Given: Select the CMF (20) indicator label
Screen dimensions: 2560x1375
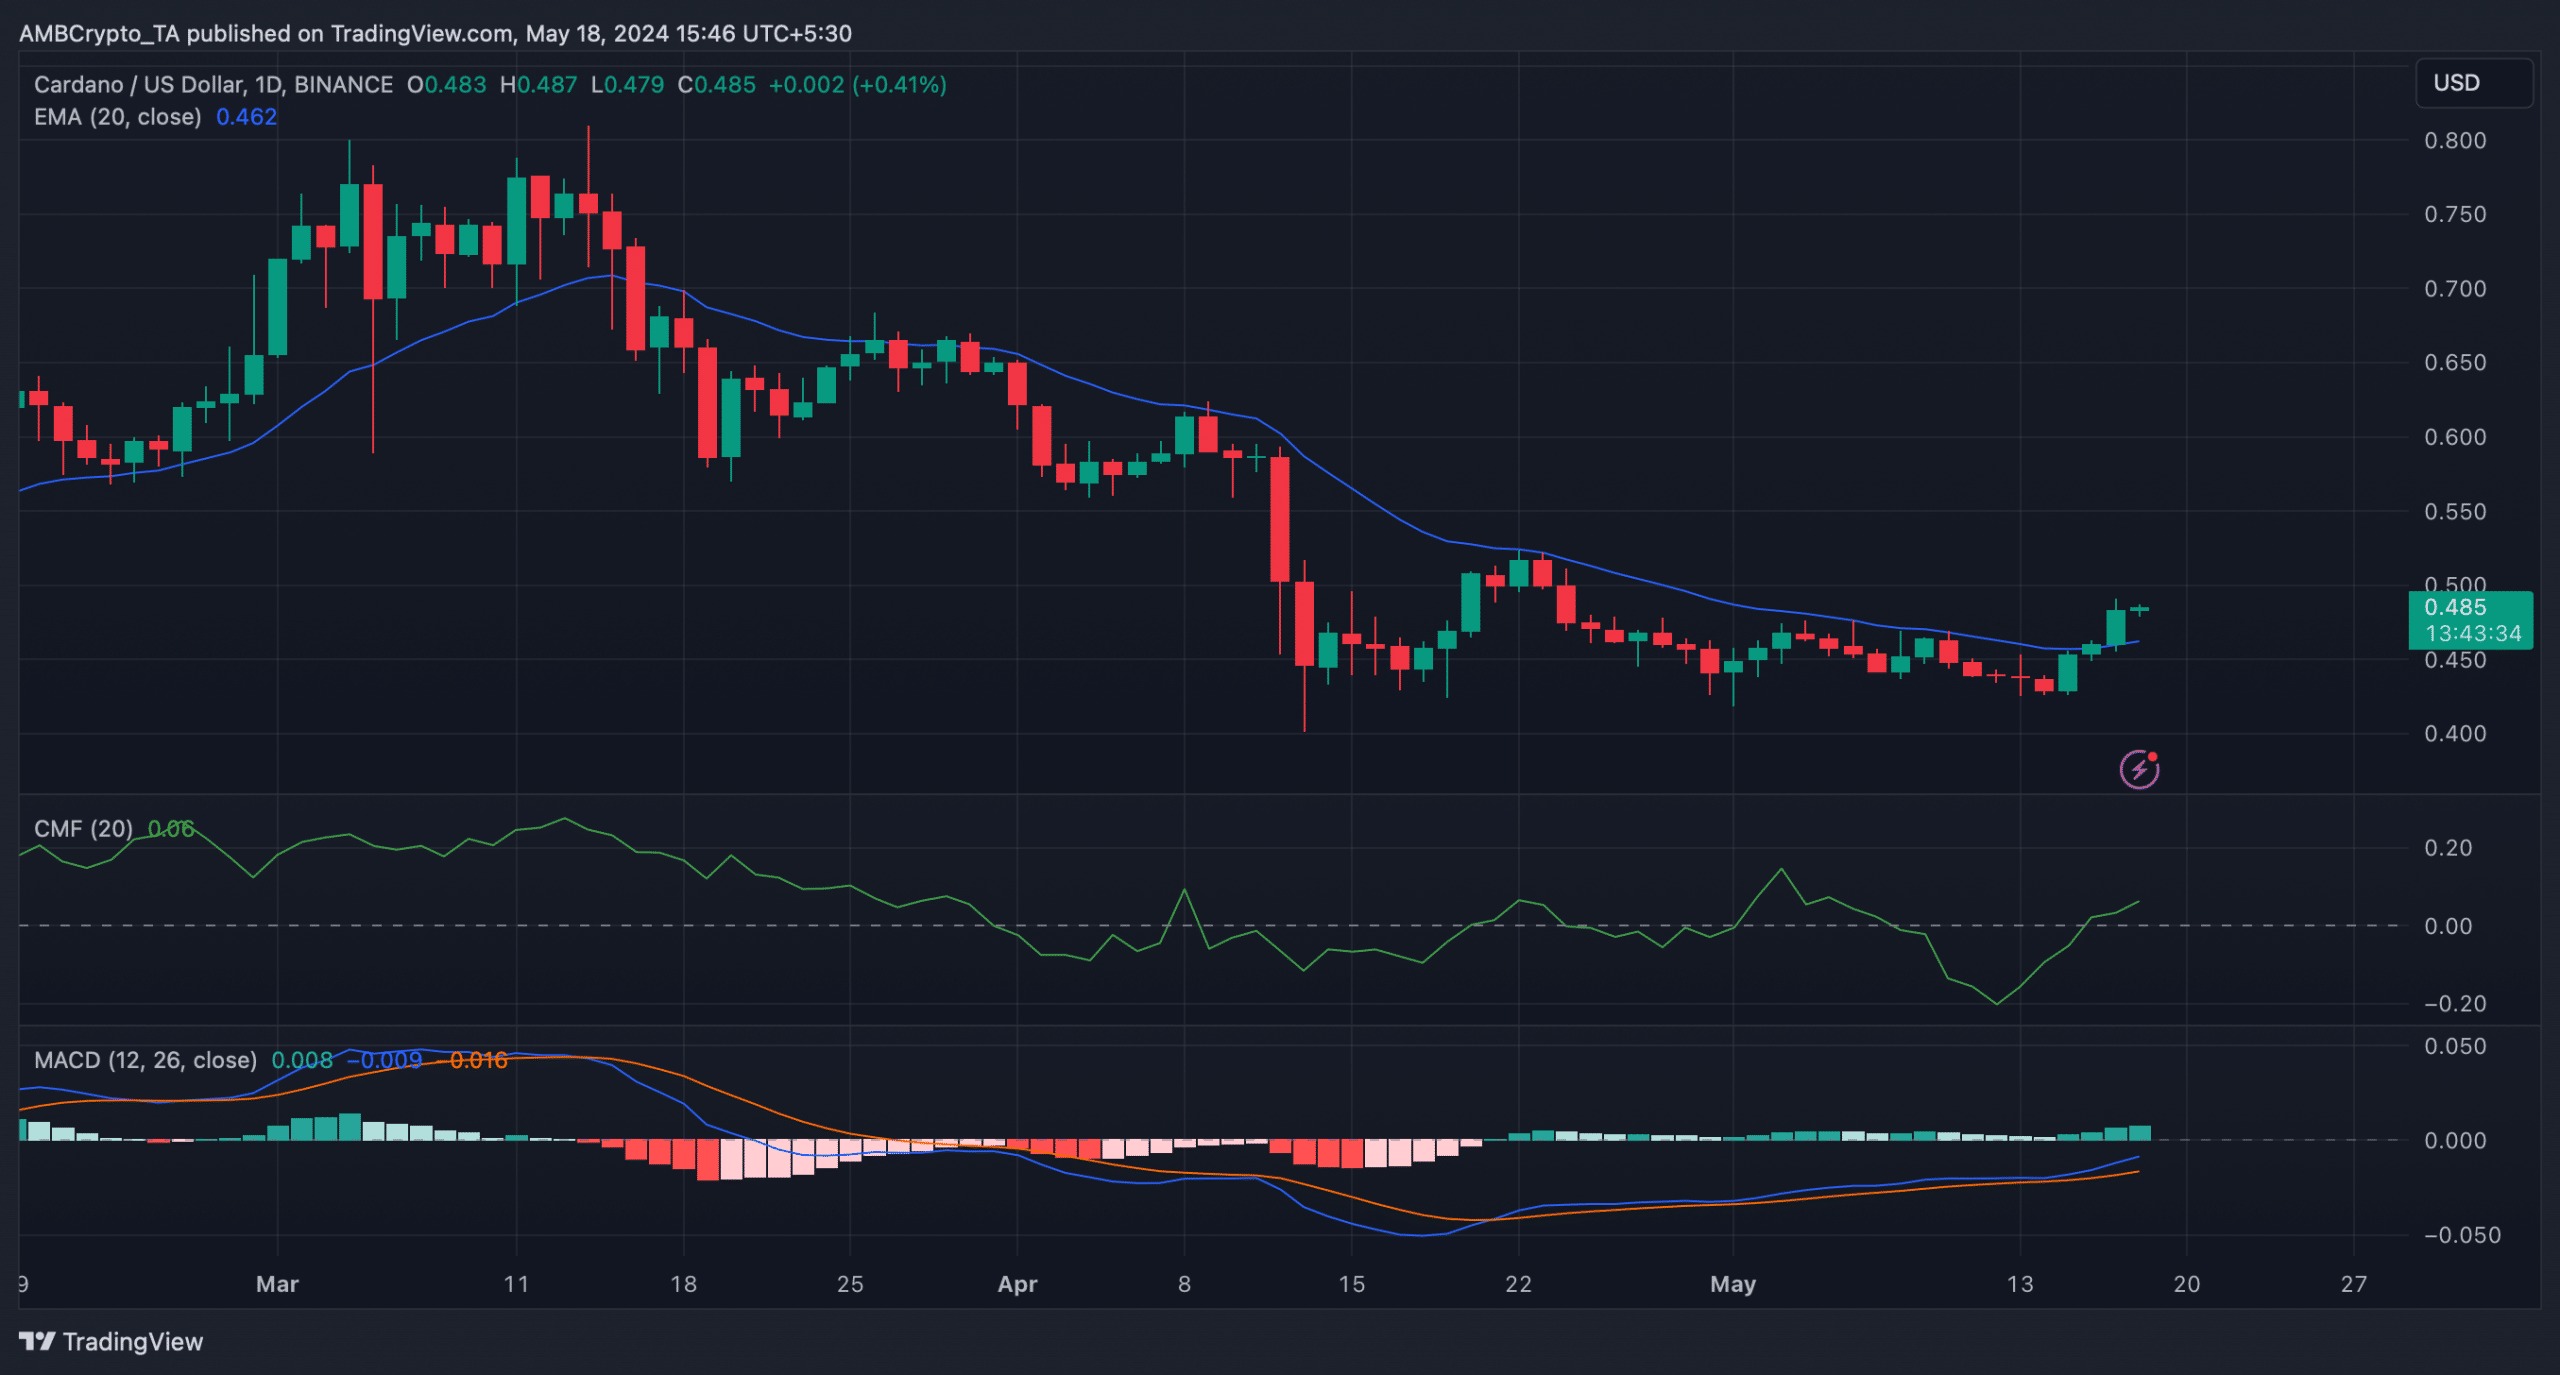Looking at the screenshot, I should pyautogui.click(x=83, y=829).
